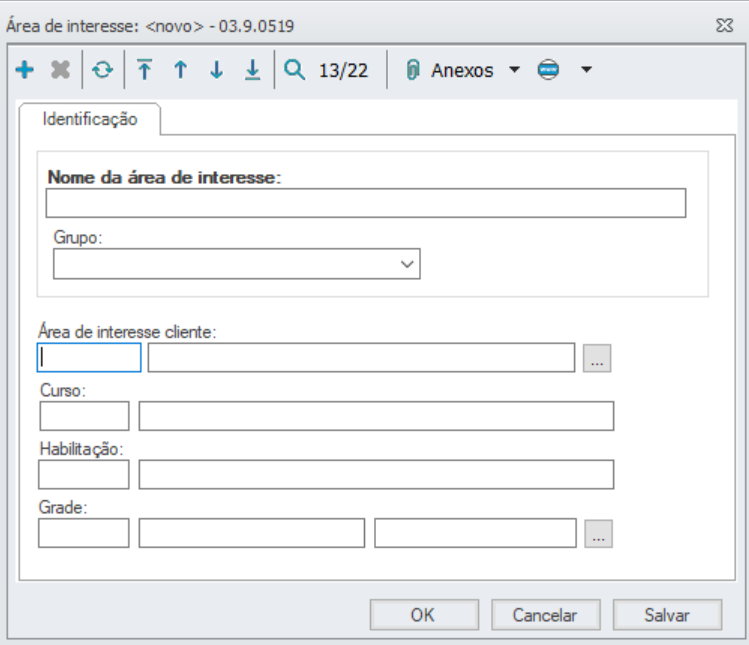This screenshot has height=645, width=749.
Task: Go to next record down arrow
Action: 216,70
